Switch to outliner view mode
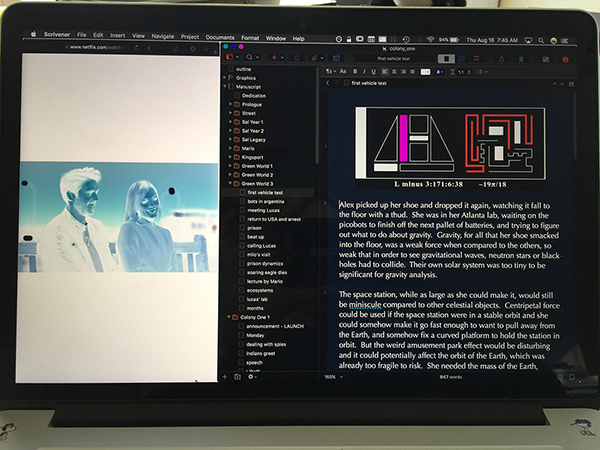The width and height of the screenshot is (600, 450). [x=476, y=59]
